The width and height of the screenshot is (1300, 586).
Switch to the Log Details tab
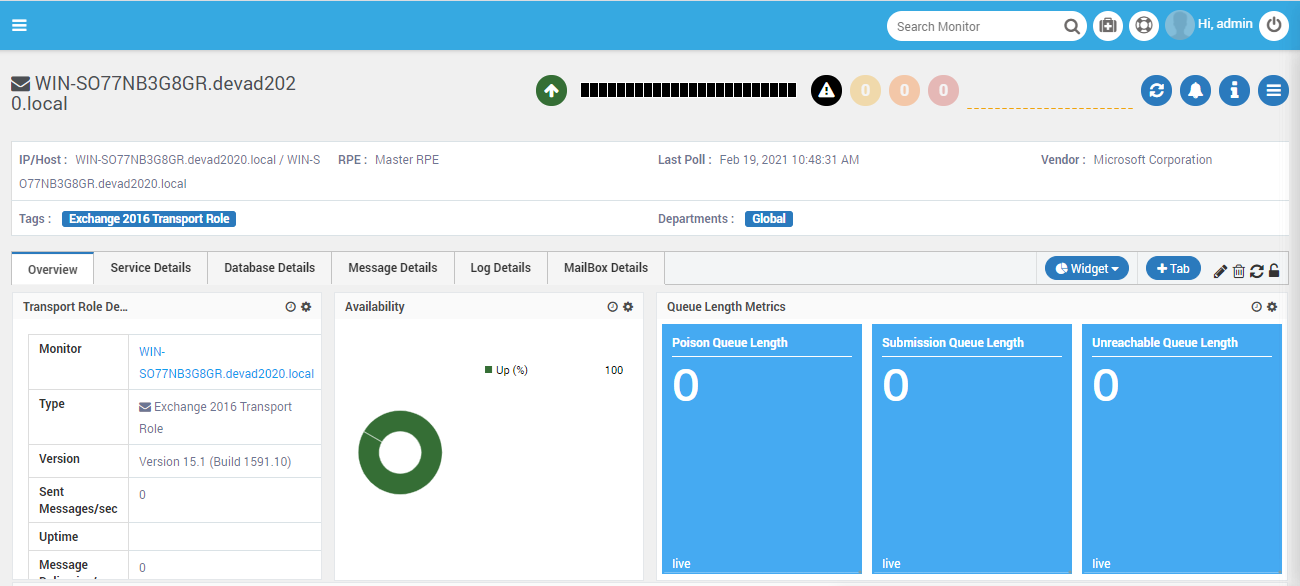click(x=501, y=268)
